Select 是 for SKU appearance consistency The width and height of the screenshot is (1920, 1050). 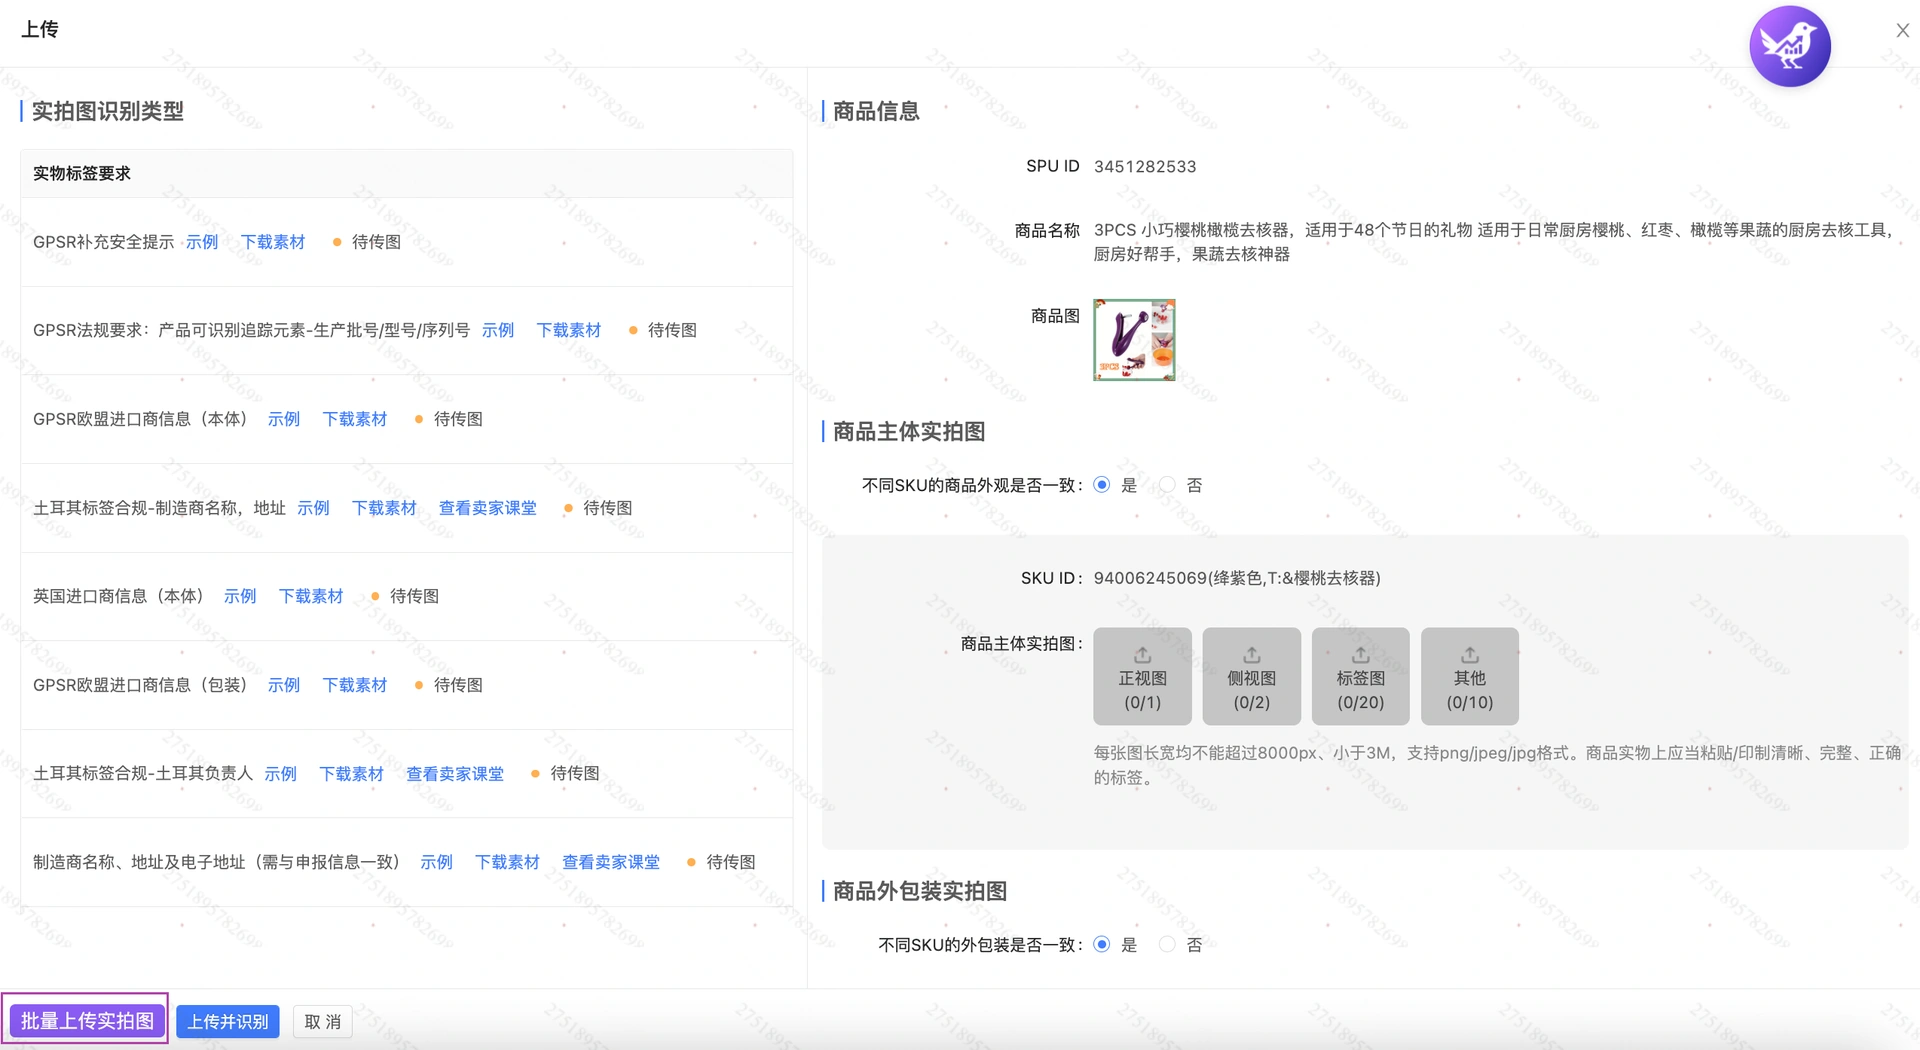(1102, 485)
